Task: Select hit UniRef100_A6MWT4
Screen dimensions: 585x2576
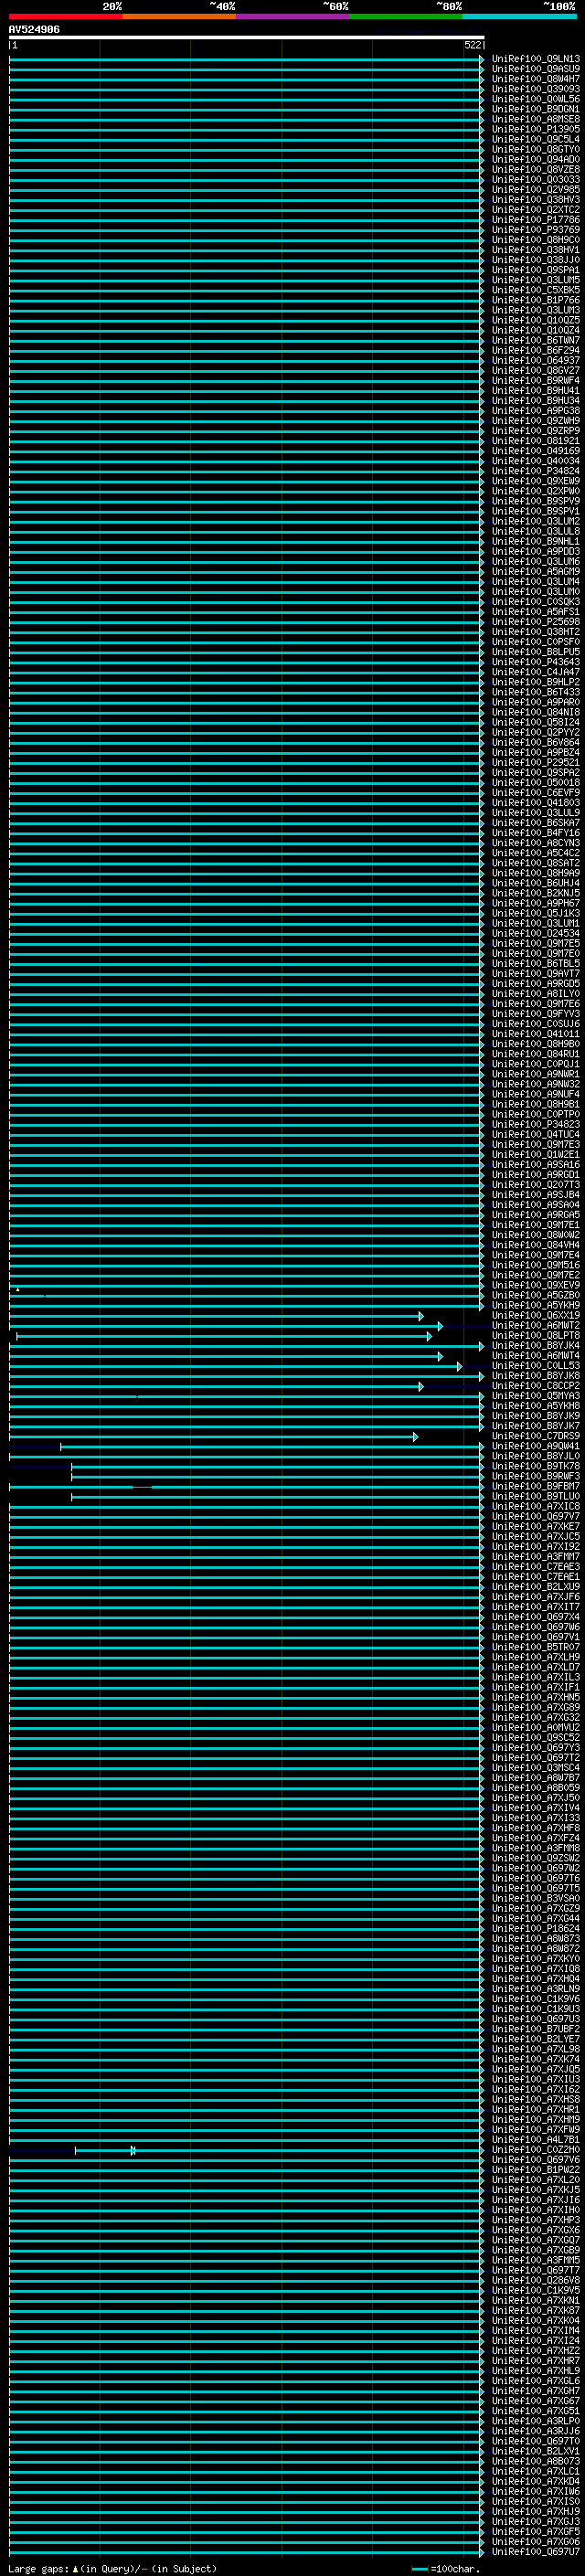Action: [x=536, y=1356]
